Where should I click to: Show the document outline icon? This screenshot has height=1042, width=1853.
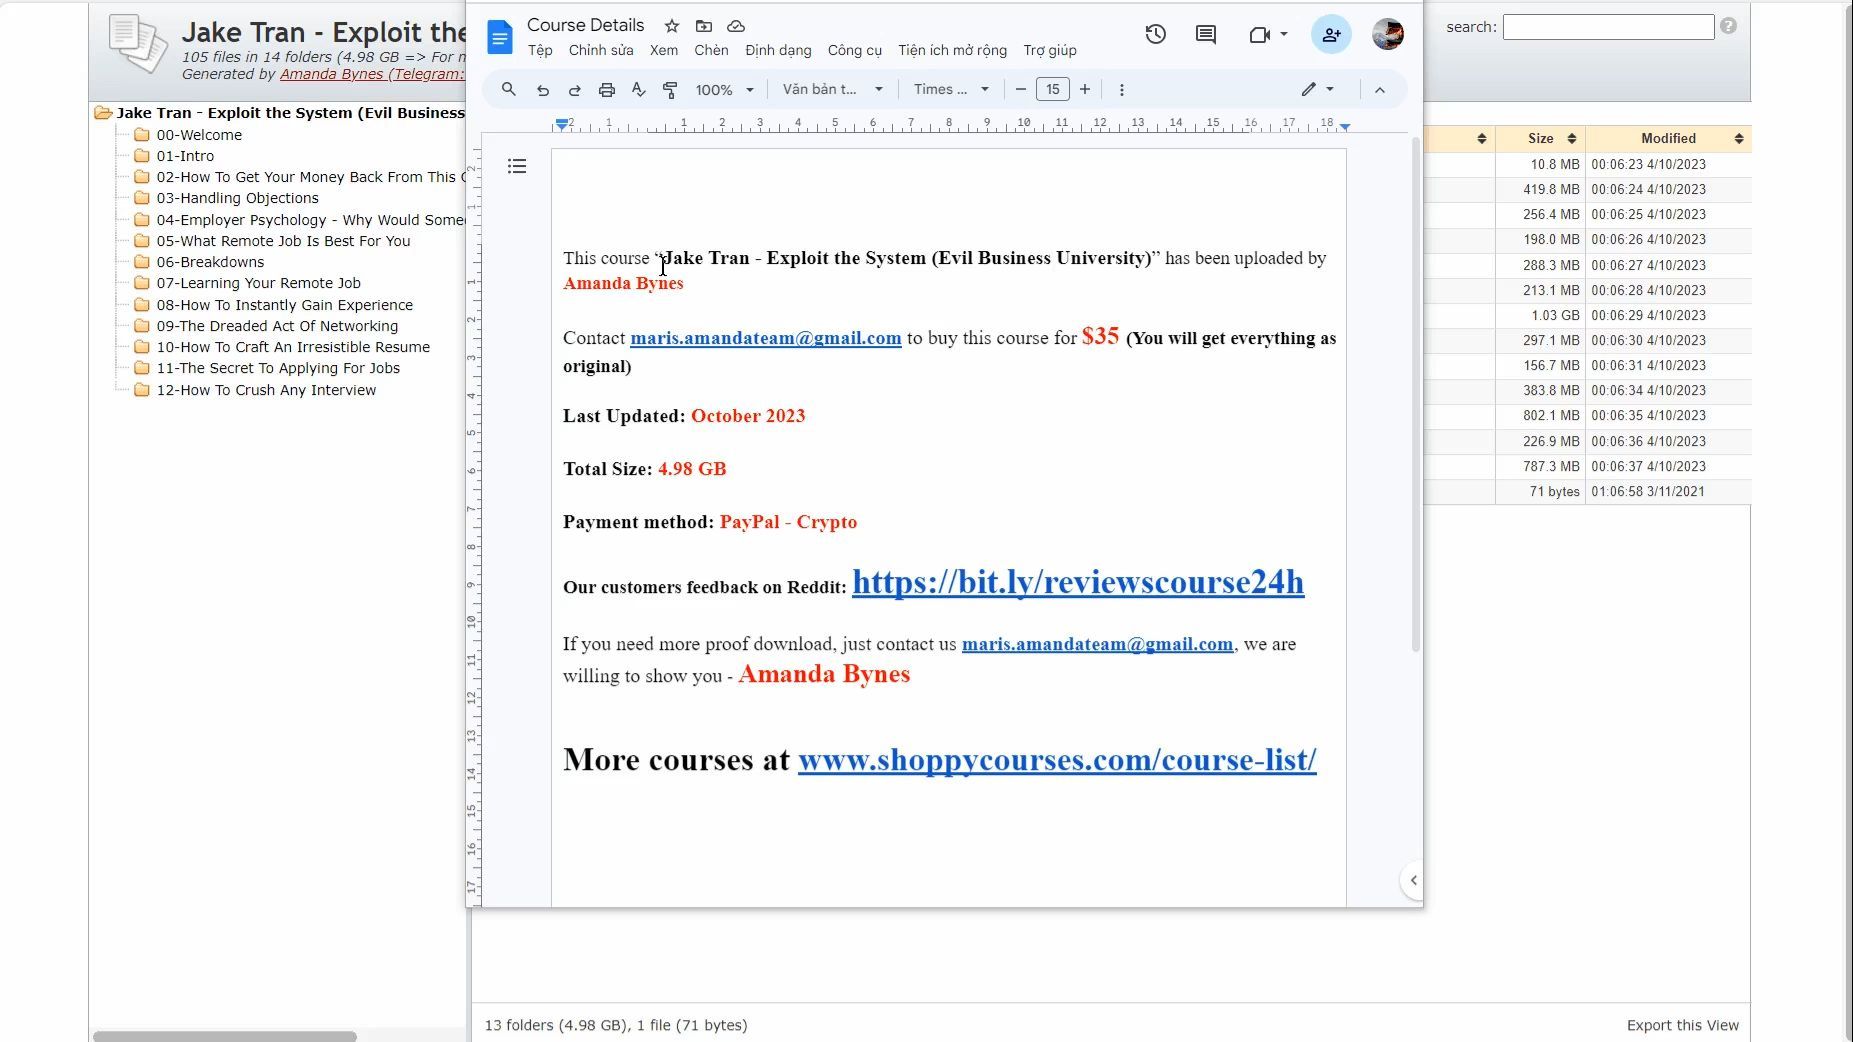coord(517,166)
